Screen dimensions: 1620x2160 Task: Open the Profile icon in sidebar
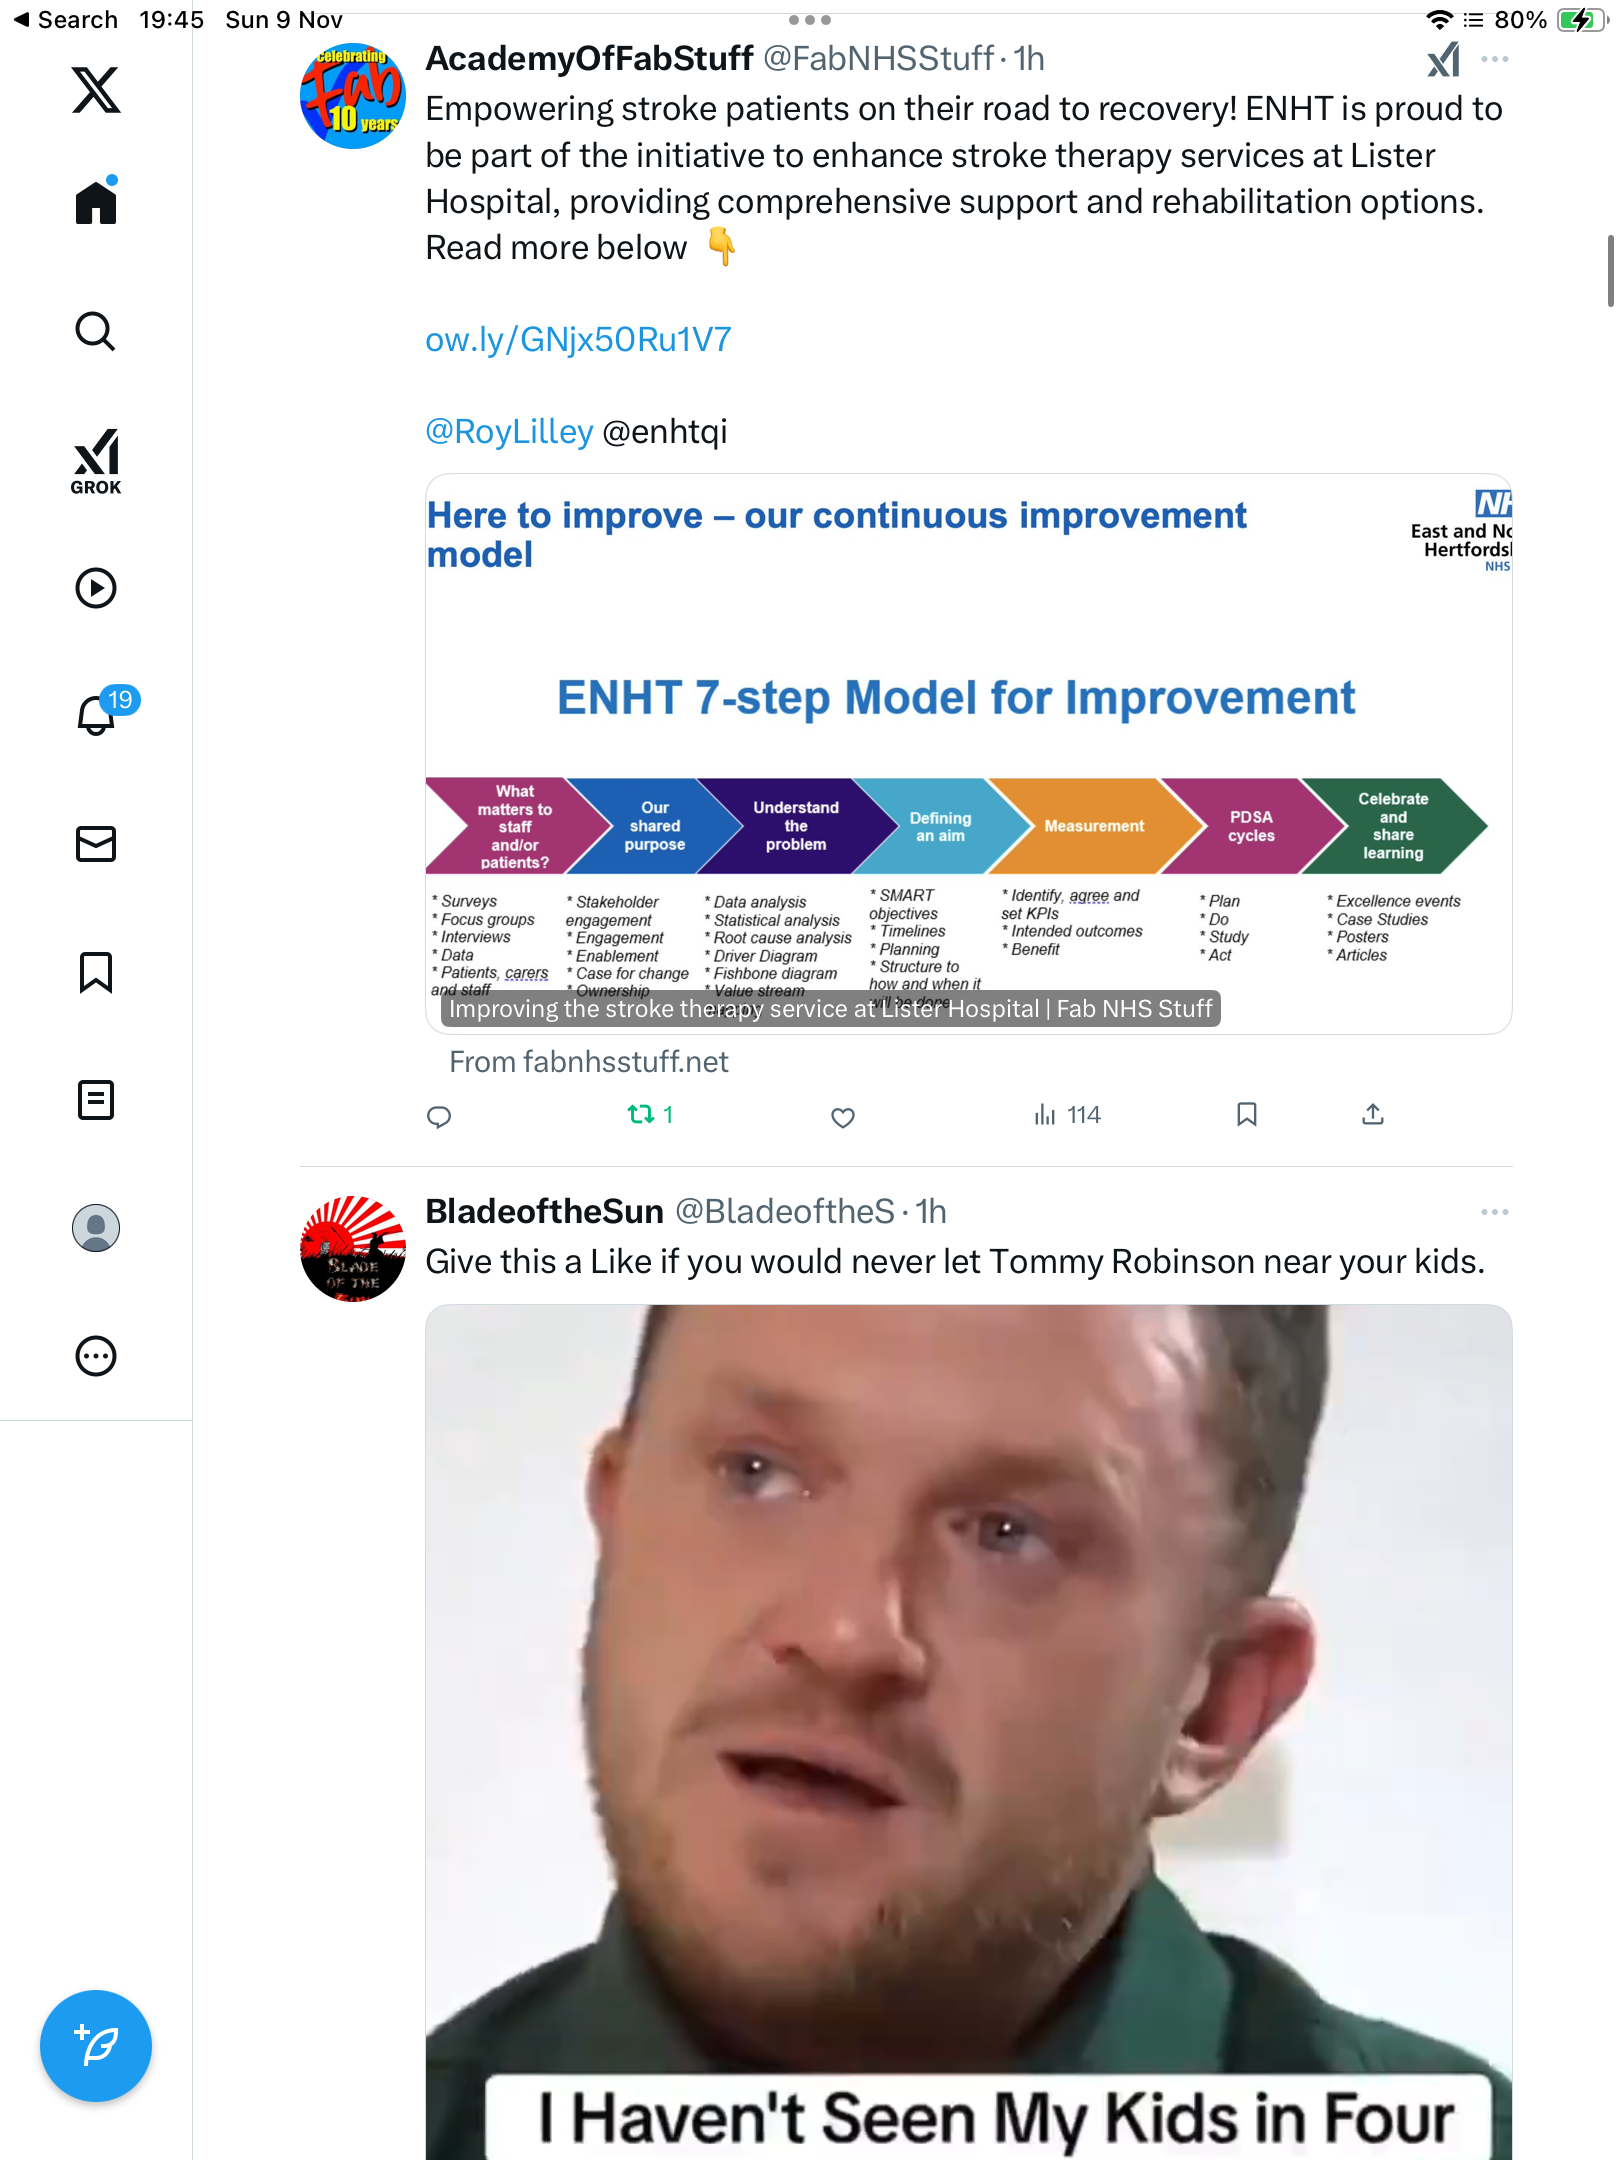(96, 1228)
